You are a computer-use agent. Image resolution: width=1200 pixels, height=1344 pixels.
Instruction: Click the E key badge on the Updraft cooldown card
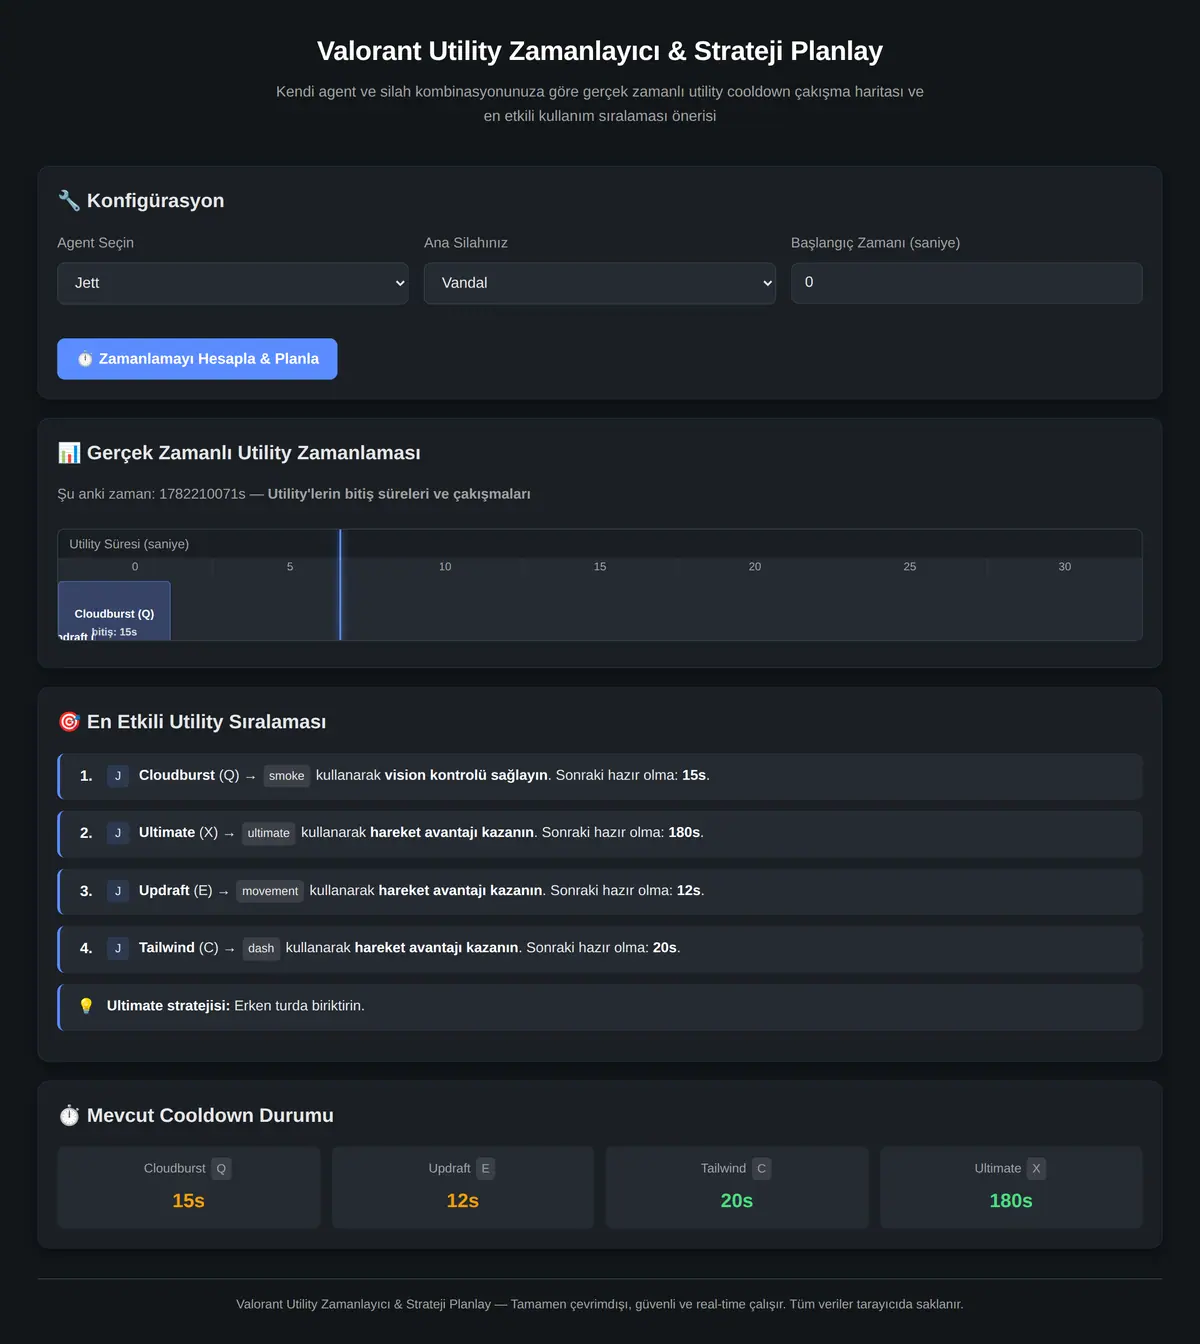(x=486, y=1168)
